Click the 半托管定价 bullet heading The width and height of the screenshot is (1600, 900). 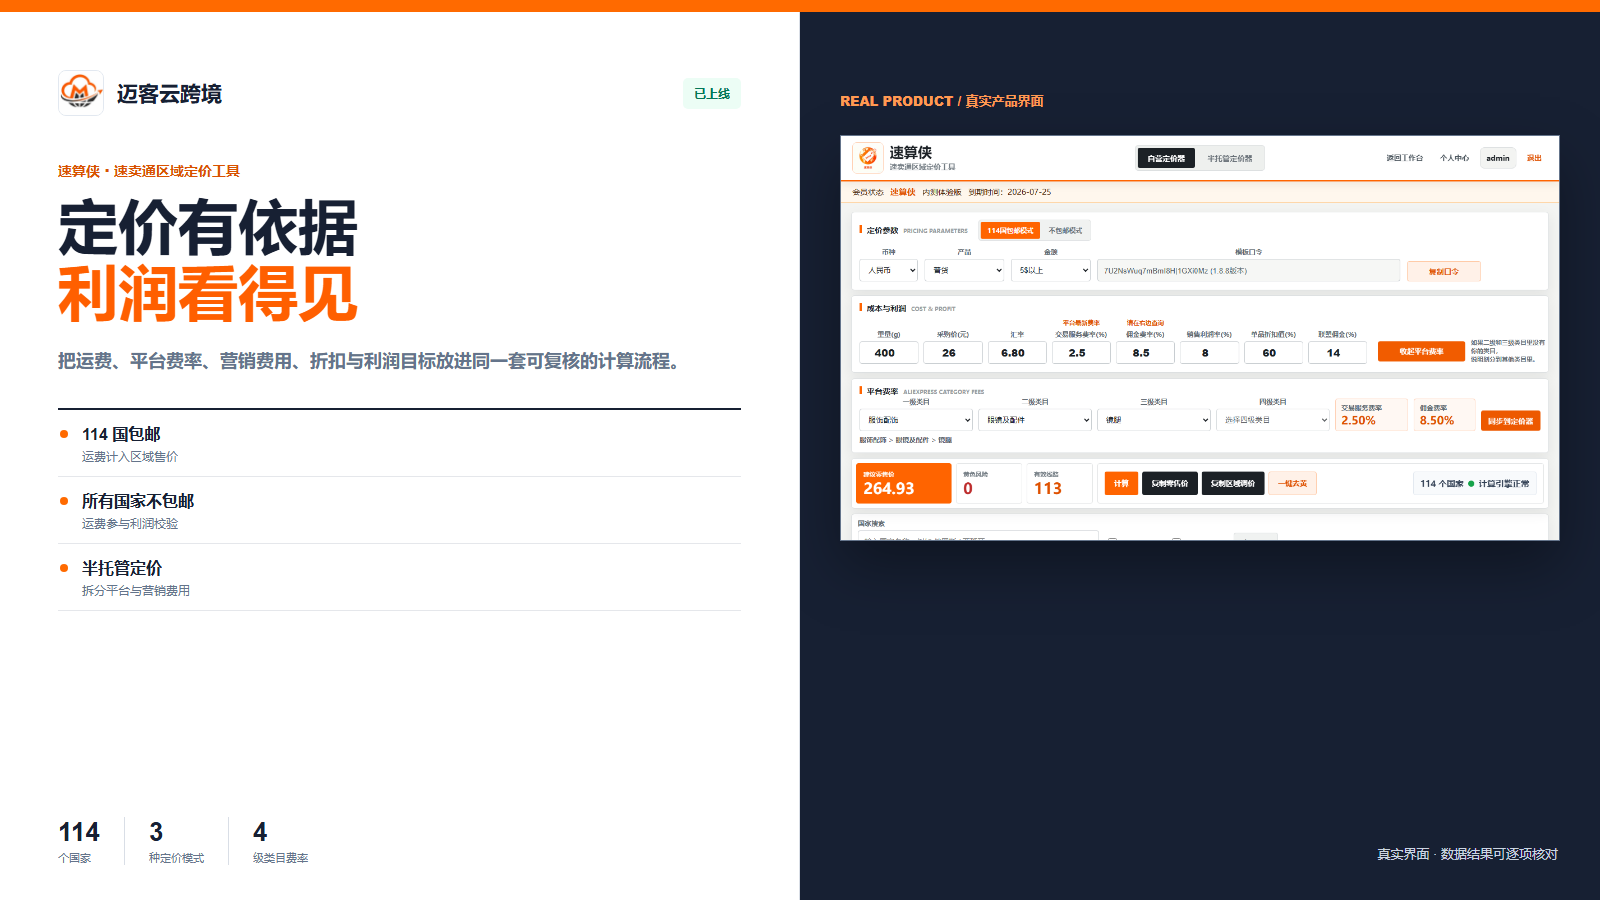tap(122, 568)
